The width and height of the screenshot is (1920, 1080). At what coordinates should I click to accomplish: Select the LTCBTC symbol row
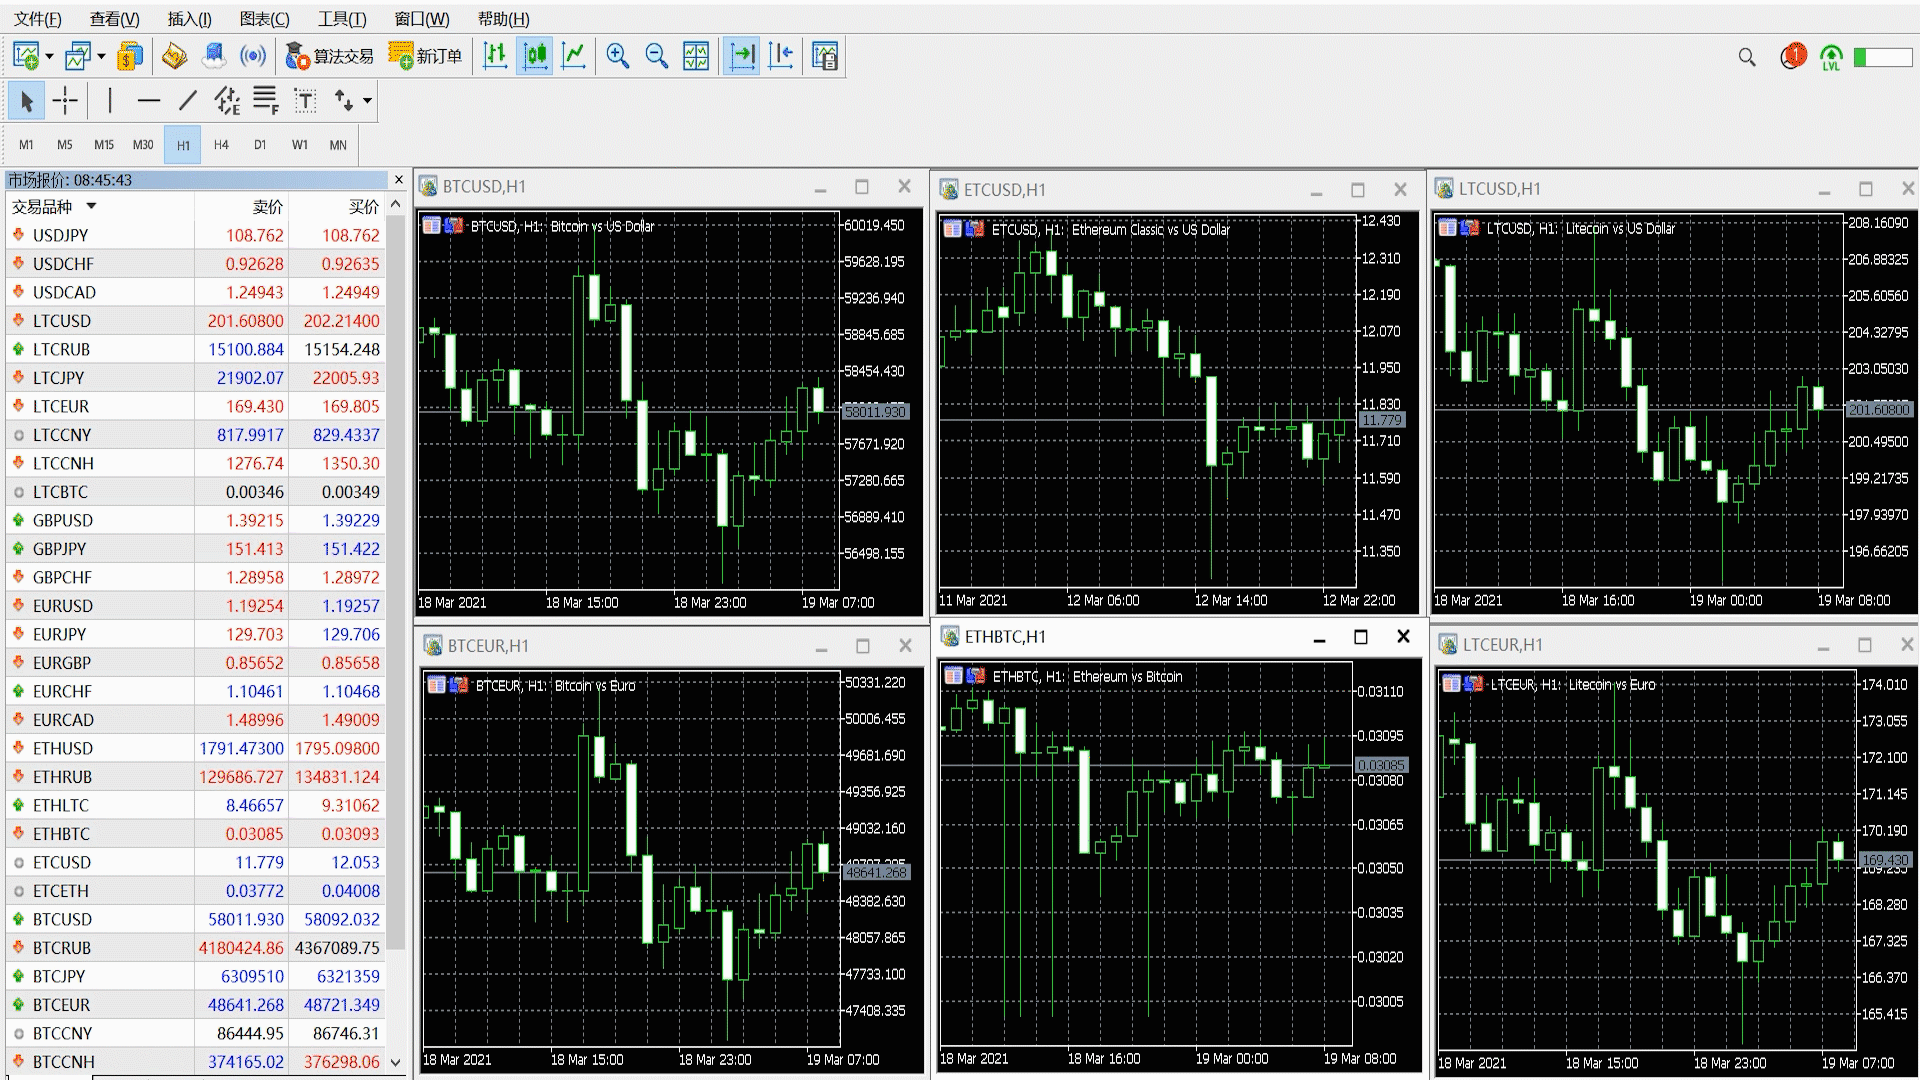click(x=196, y=492)
